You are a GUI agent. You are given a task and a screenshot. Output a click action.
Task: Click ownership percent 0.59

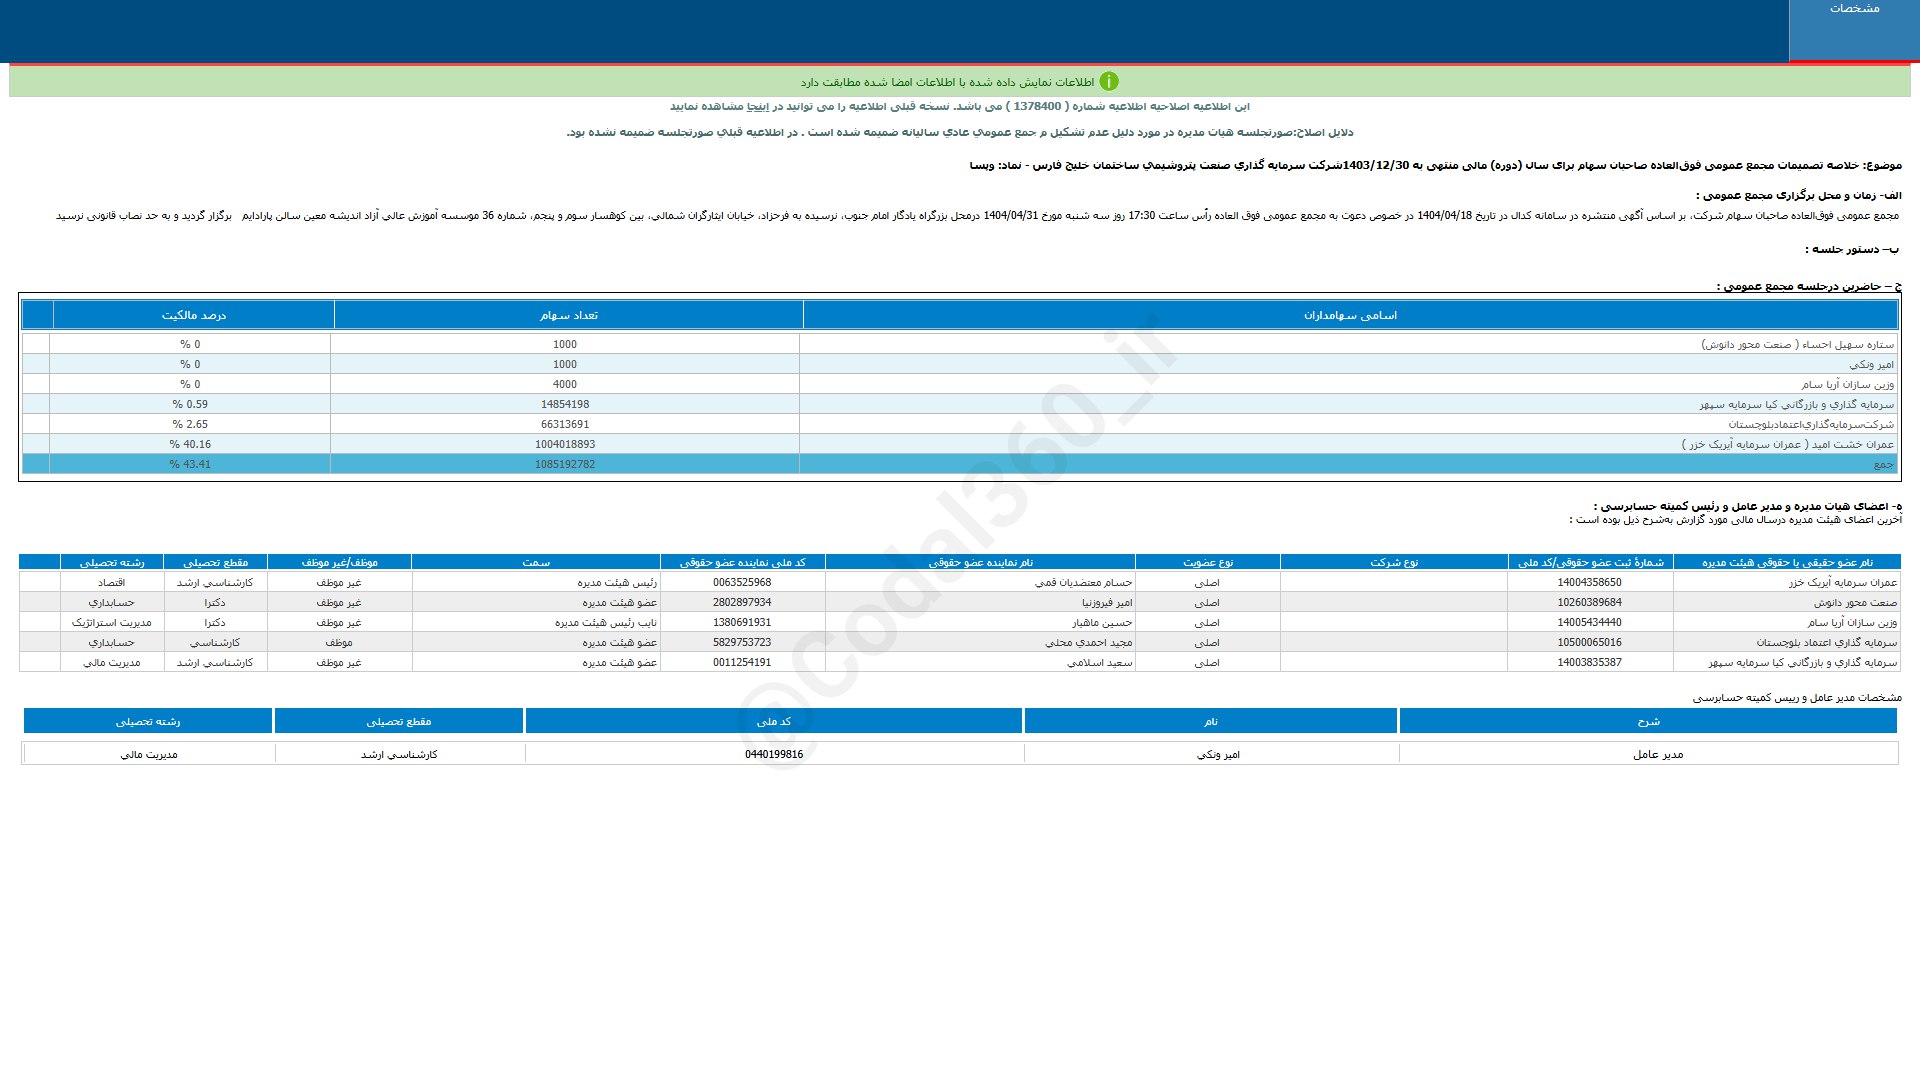click(x=190, y=404)
